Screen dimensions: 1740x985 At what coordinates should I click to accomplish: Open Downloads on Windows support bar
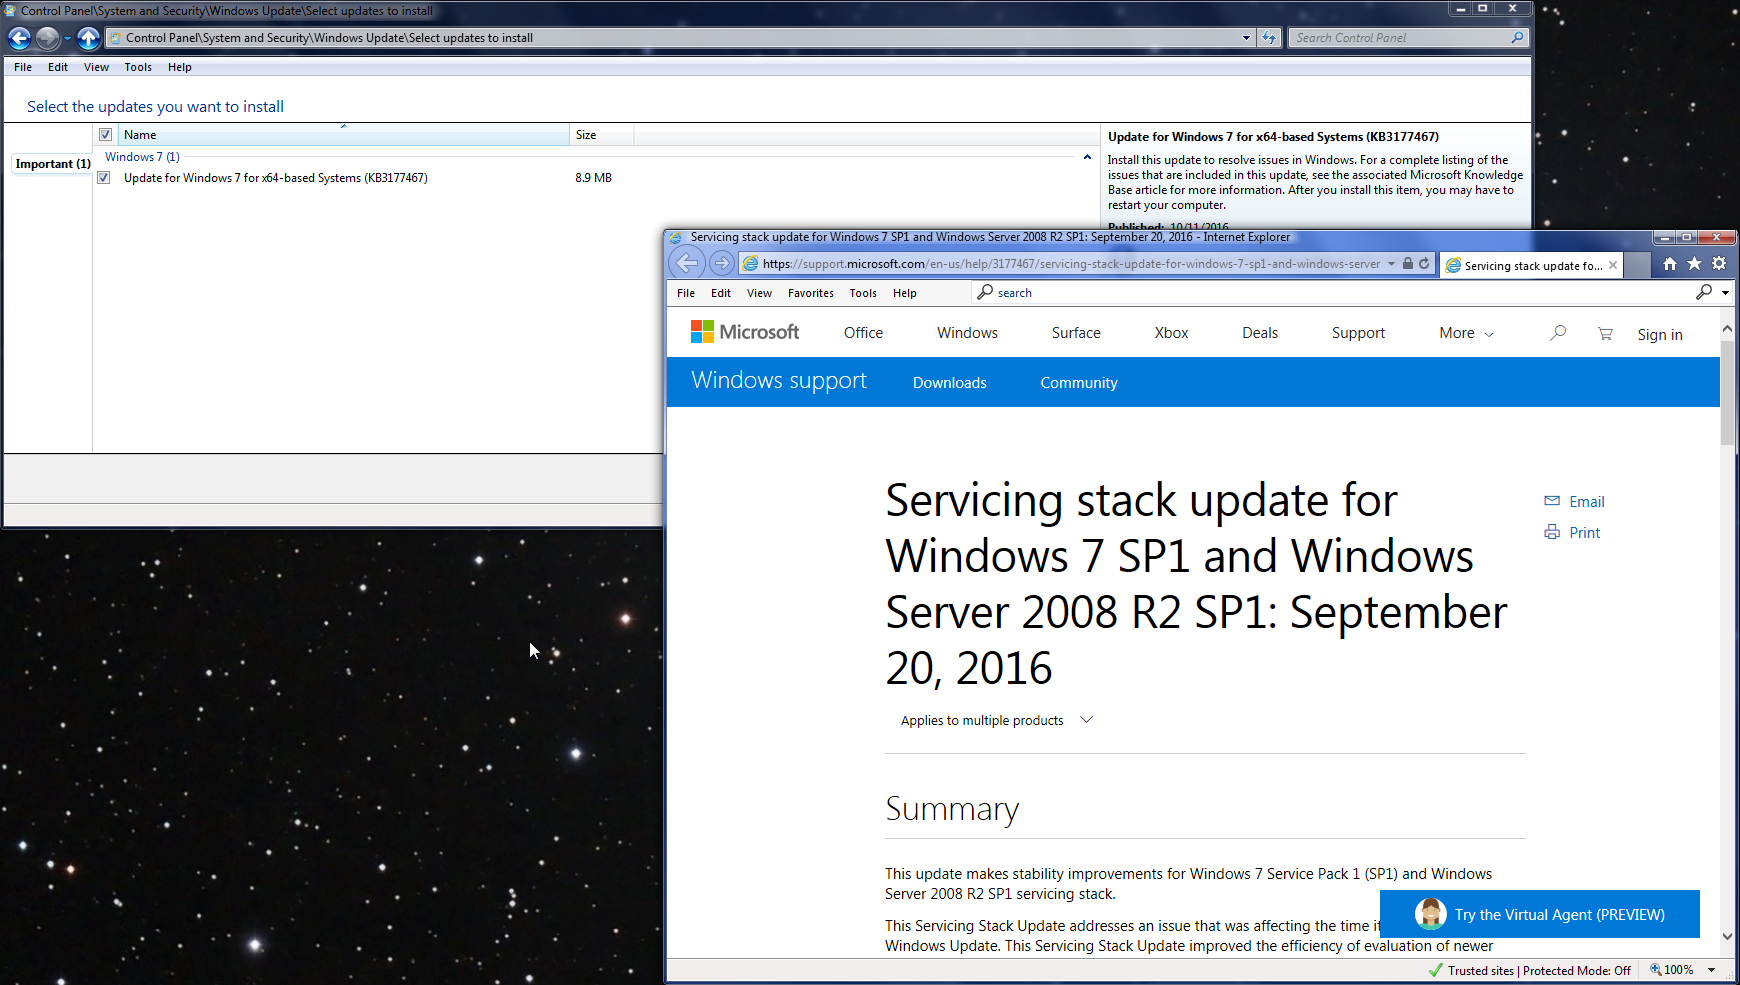coord(949,383)
